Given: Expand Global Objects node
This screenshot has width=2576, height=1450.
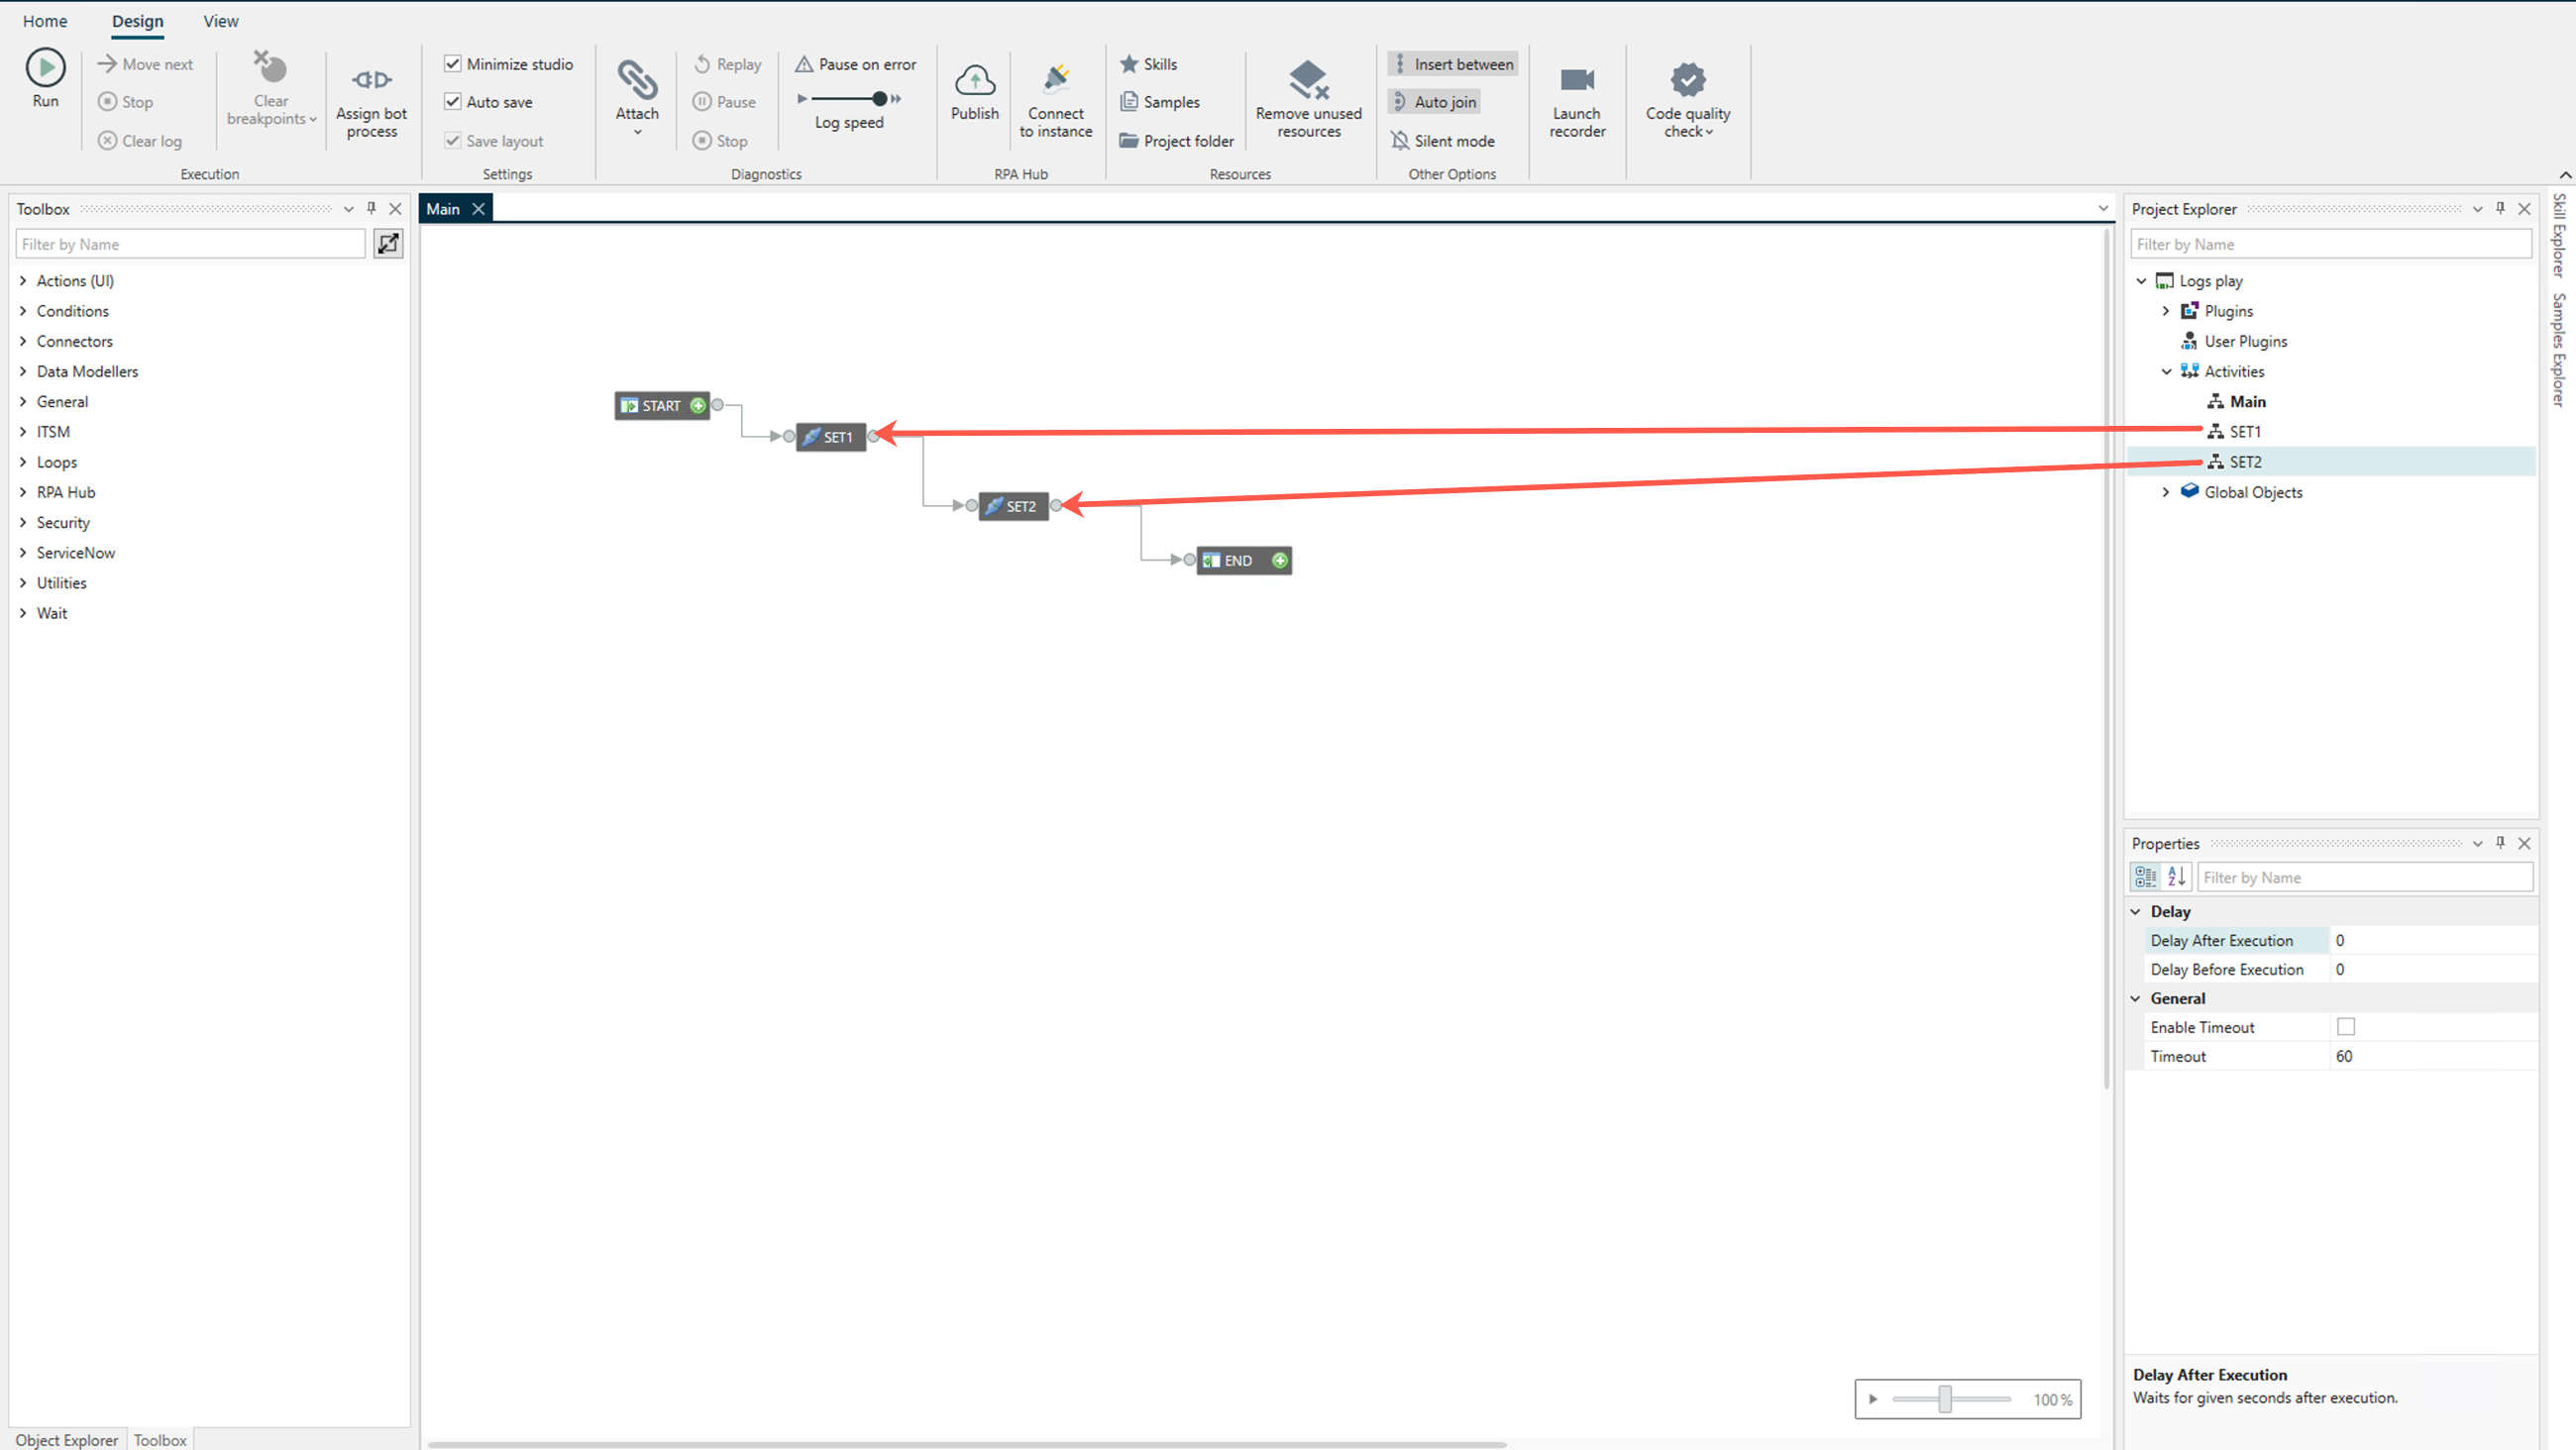Looking at the screenshot, I should pyautogui.click(x=2166, y=492).
